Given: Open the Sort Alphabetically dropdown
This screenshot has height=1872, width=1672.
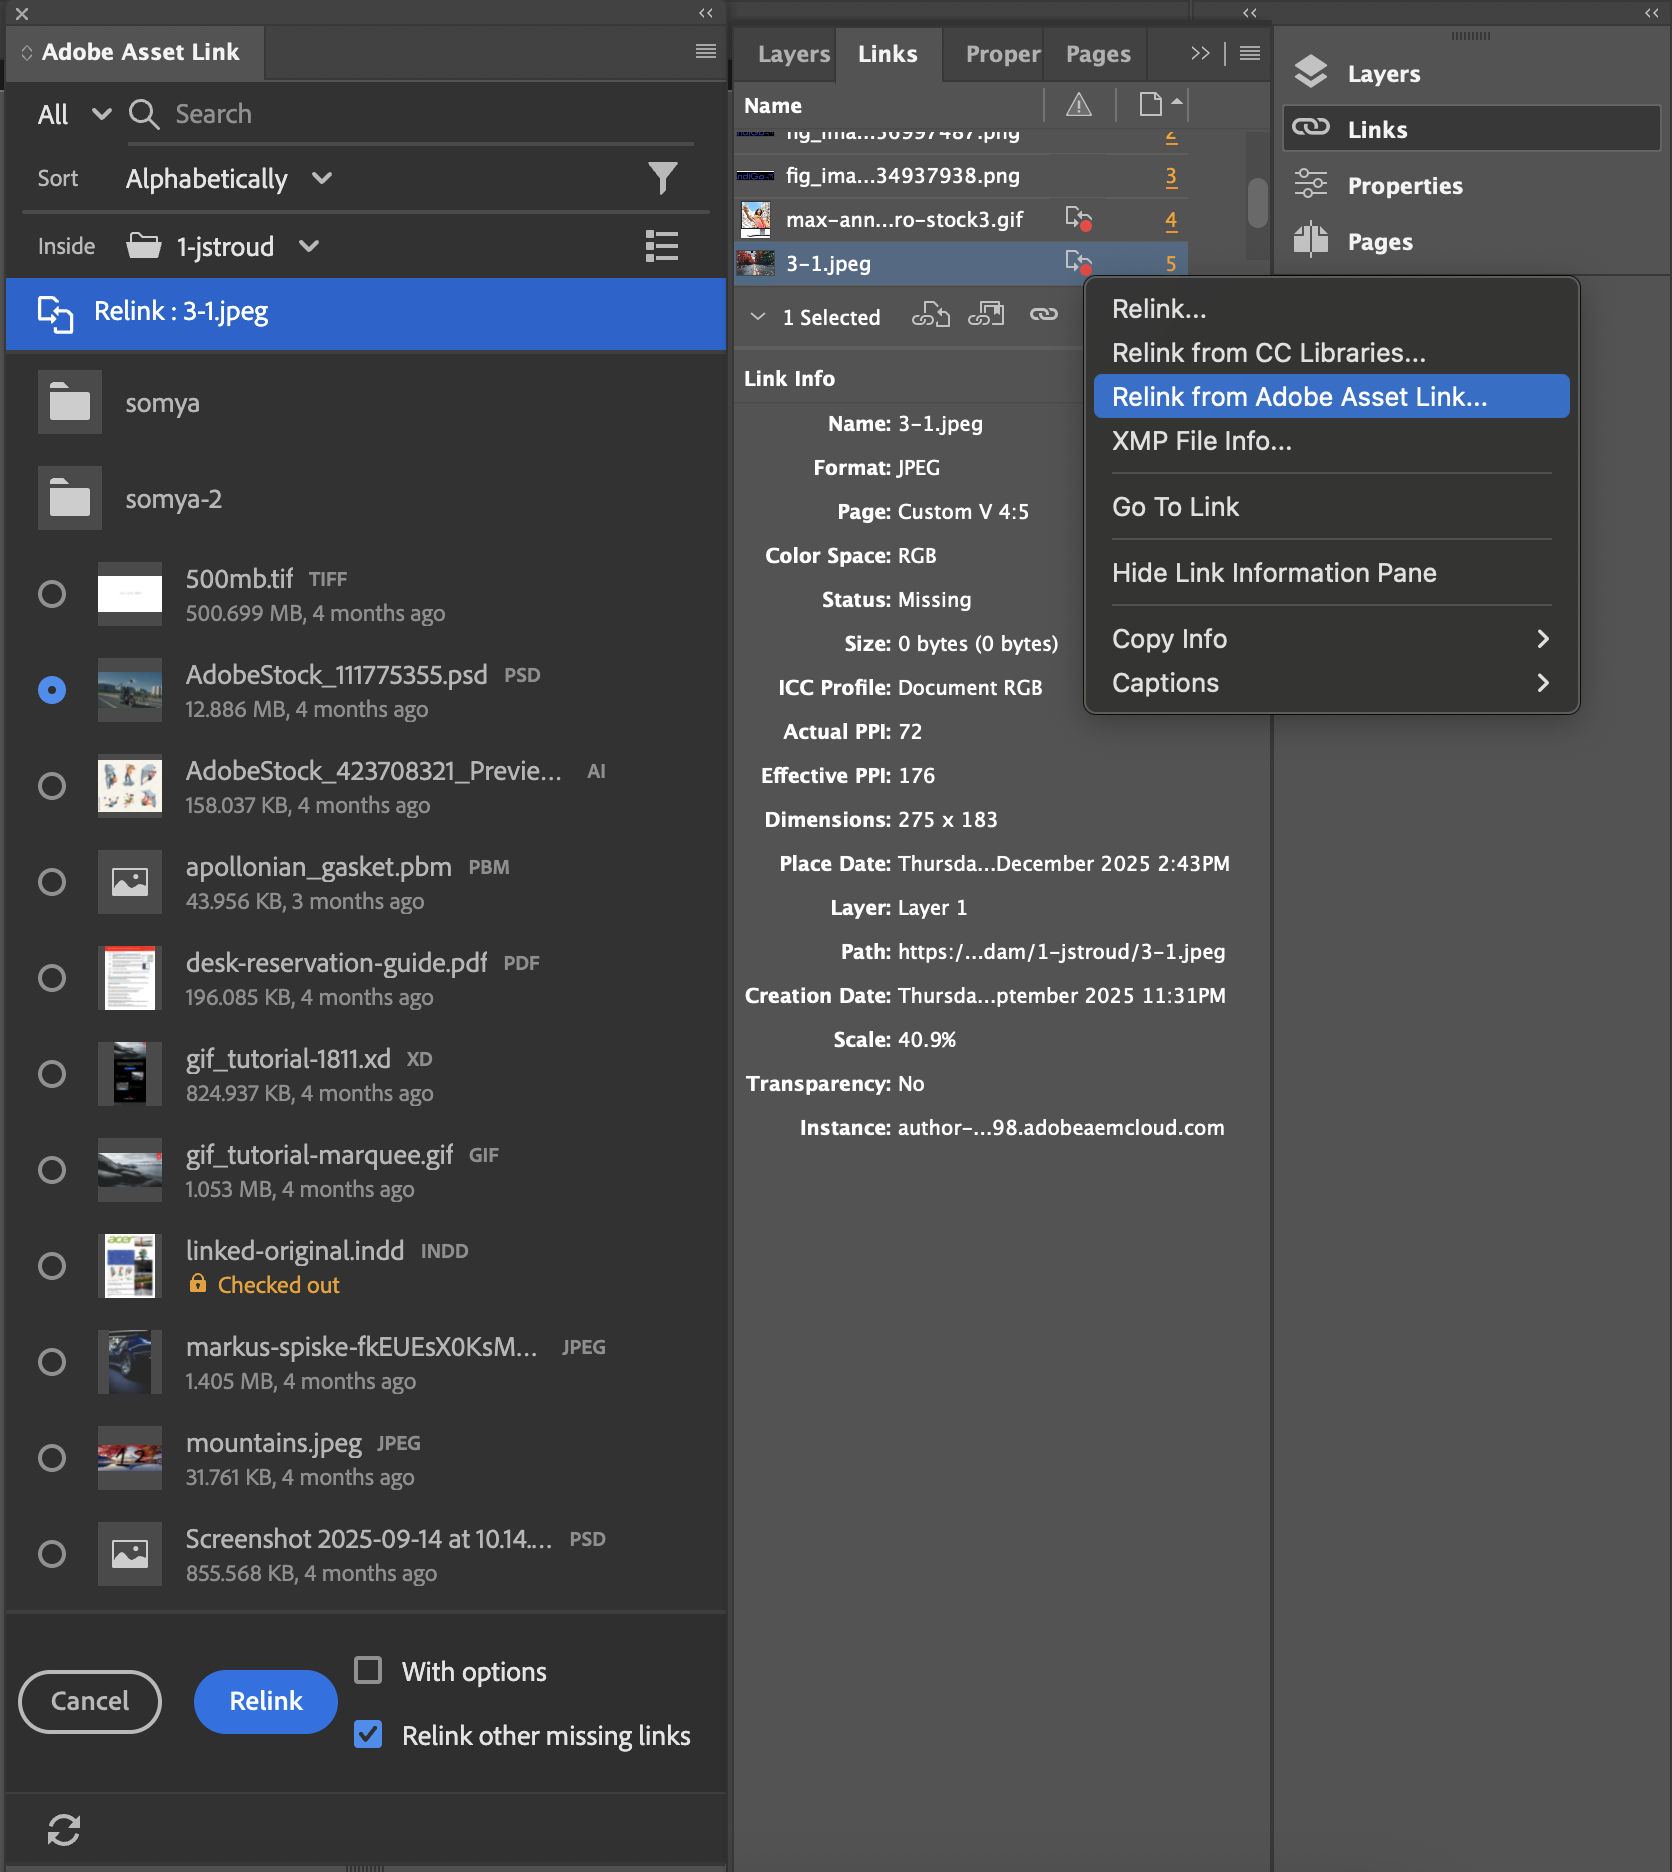Looking at the screenshot, I should point(226,179).
